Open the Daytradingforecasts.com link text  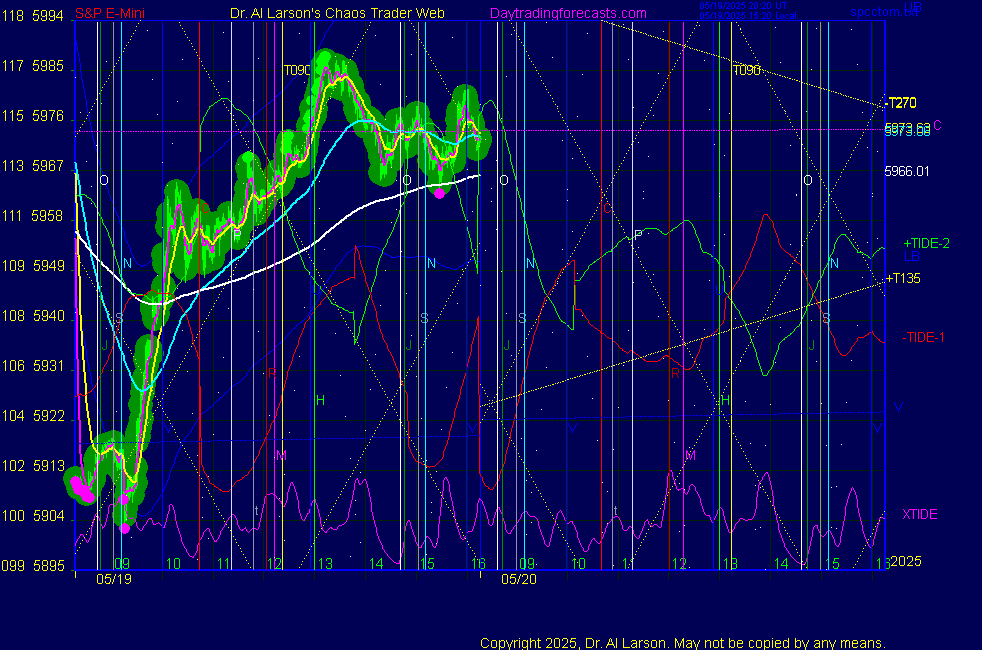pyautogui.click(x=568, y=13)
